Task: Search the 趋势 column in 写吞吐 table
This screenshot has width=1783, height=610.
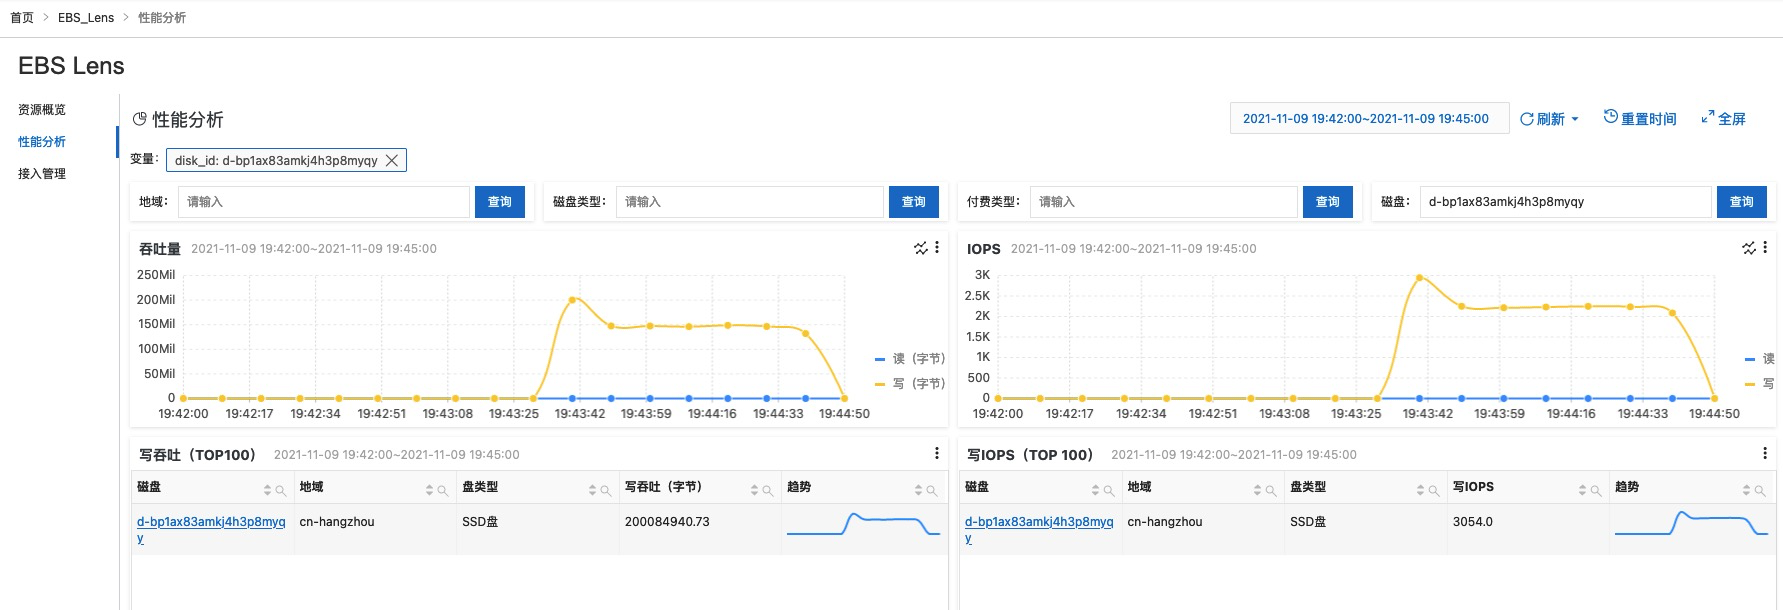Action: tap(932, 490)
